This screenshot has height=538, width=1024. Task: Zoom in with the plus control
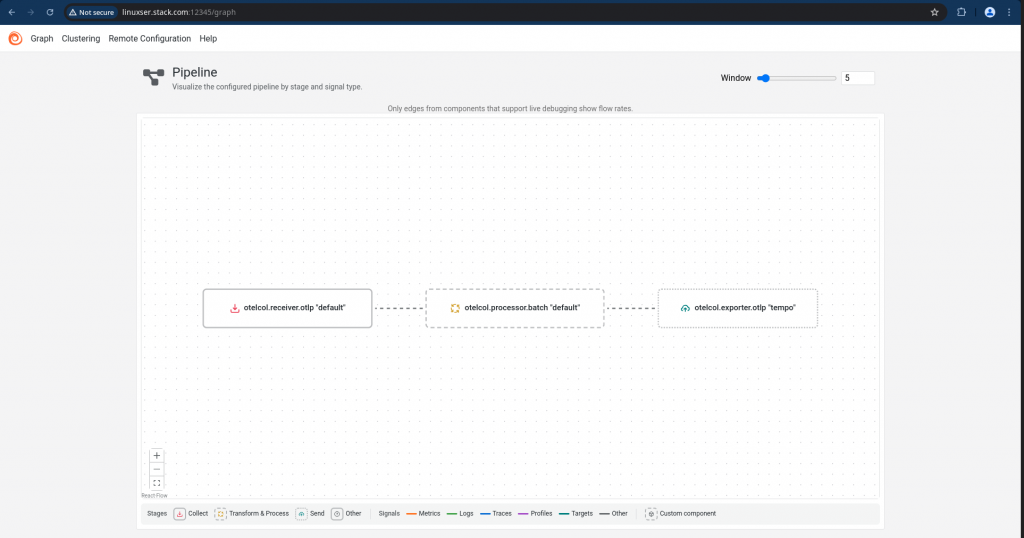157,455
